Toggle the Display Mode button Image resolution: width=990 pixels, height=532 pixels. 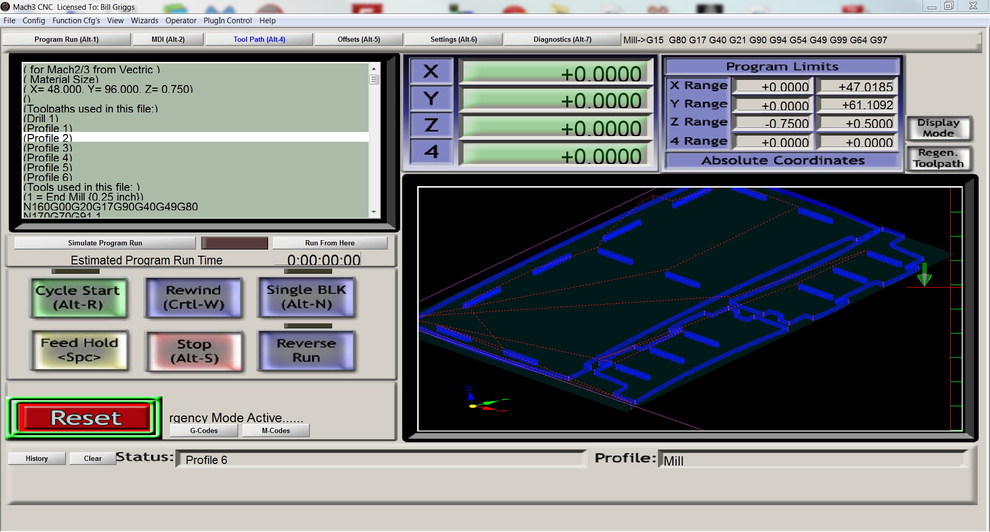pos(938,128)
